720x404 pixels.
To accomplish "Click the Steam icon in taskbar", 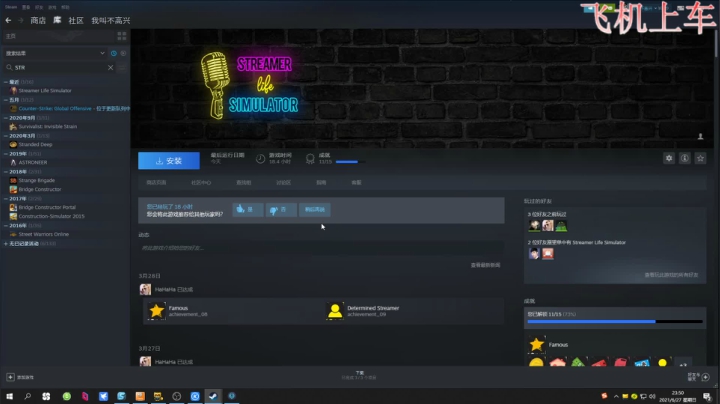I will [213, 396].
